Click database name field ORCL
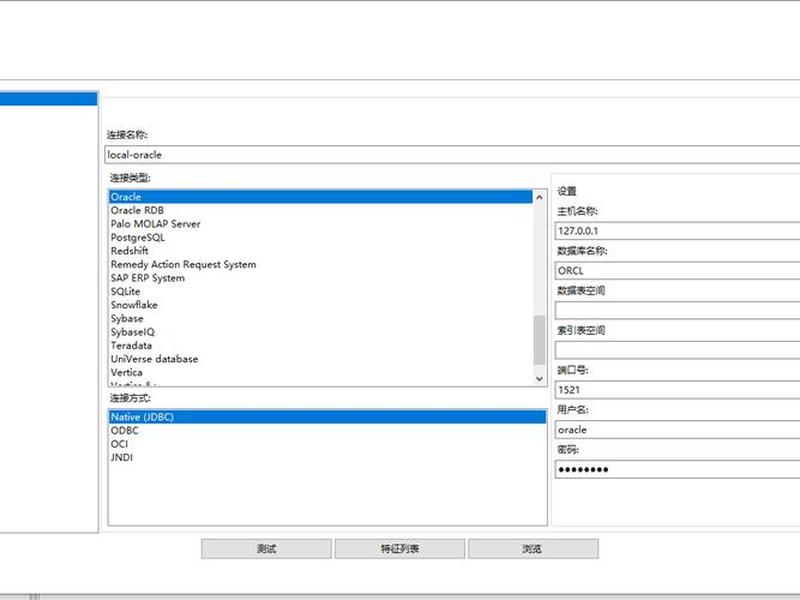800x600 pixels. pyautogui.click(x=678, y=270)
